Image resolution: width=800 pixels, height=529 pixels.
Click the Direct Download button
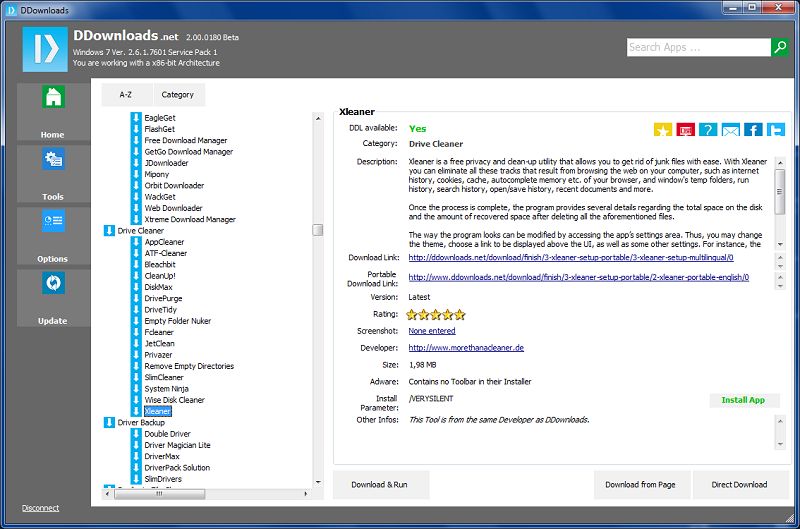click(x=739, y=484)
